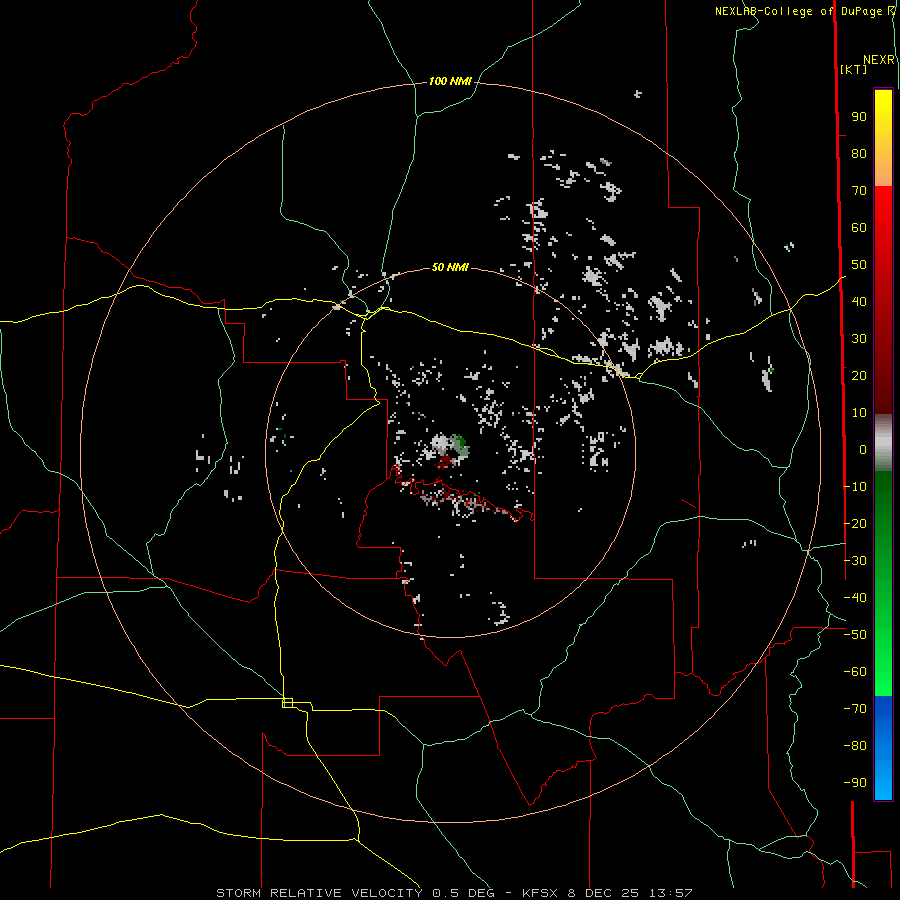
Task: Click the [KT] units label
Action: click(x=853, y=69)
